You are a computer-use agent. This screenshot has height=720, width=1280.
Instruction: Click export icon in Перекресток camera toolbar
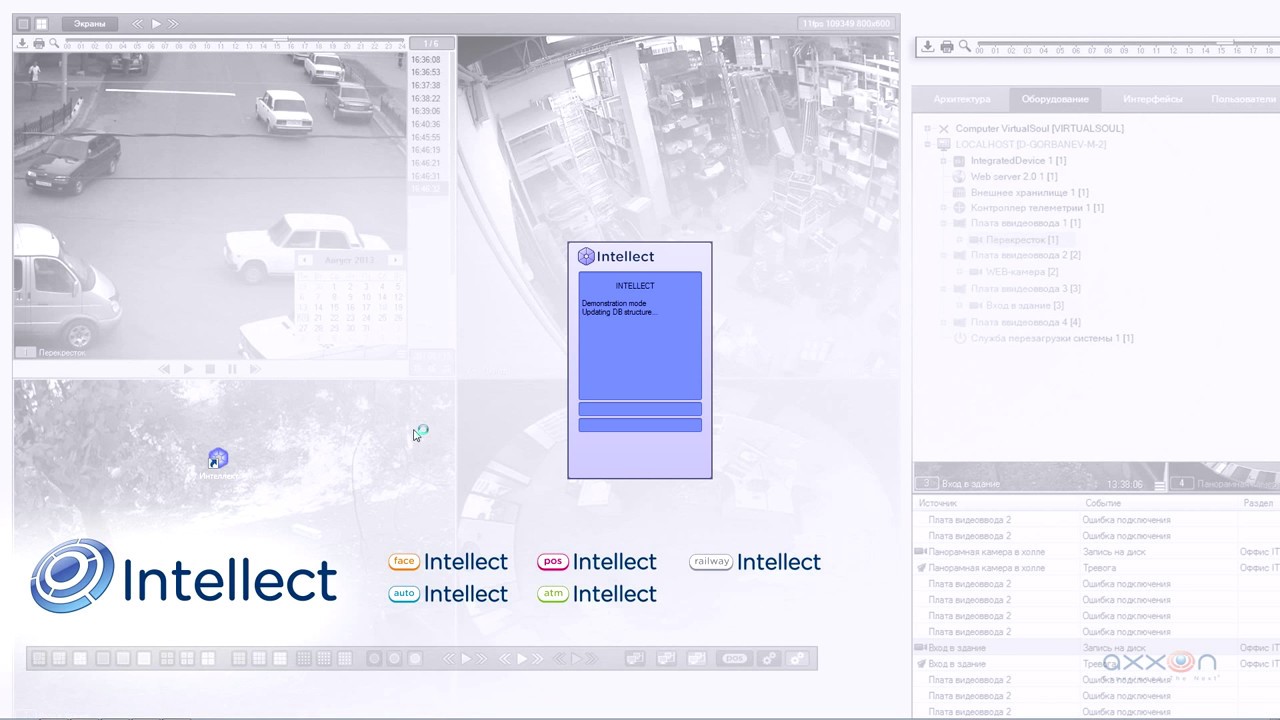pos(23,44)
